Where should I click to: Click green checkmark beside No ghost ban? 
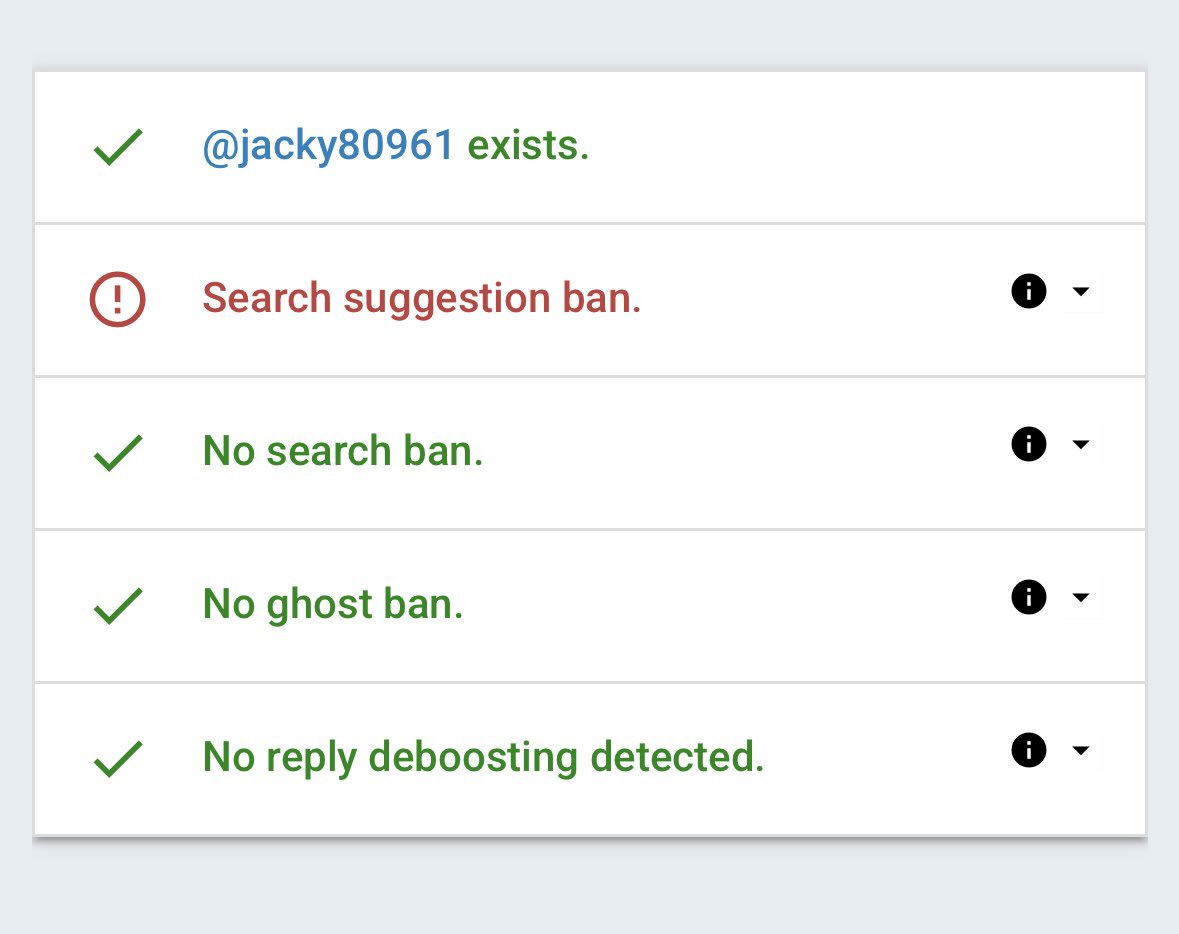pyautogui.click(x=118, y=605)
